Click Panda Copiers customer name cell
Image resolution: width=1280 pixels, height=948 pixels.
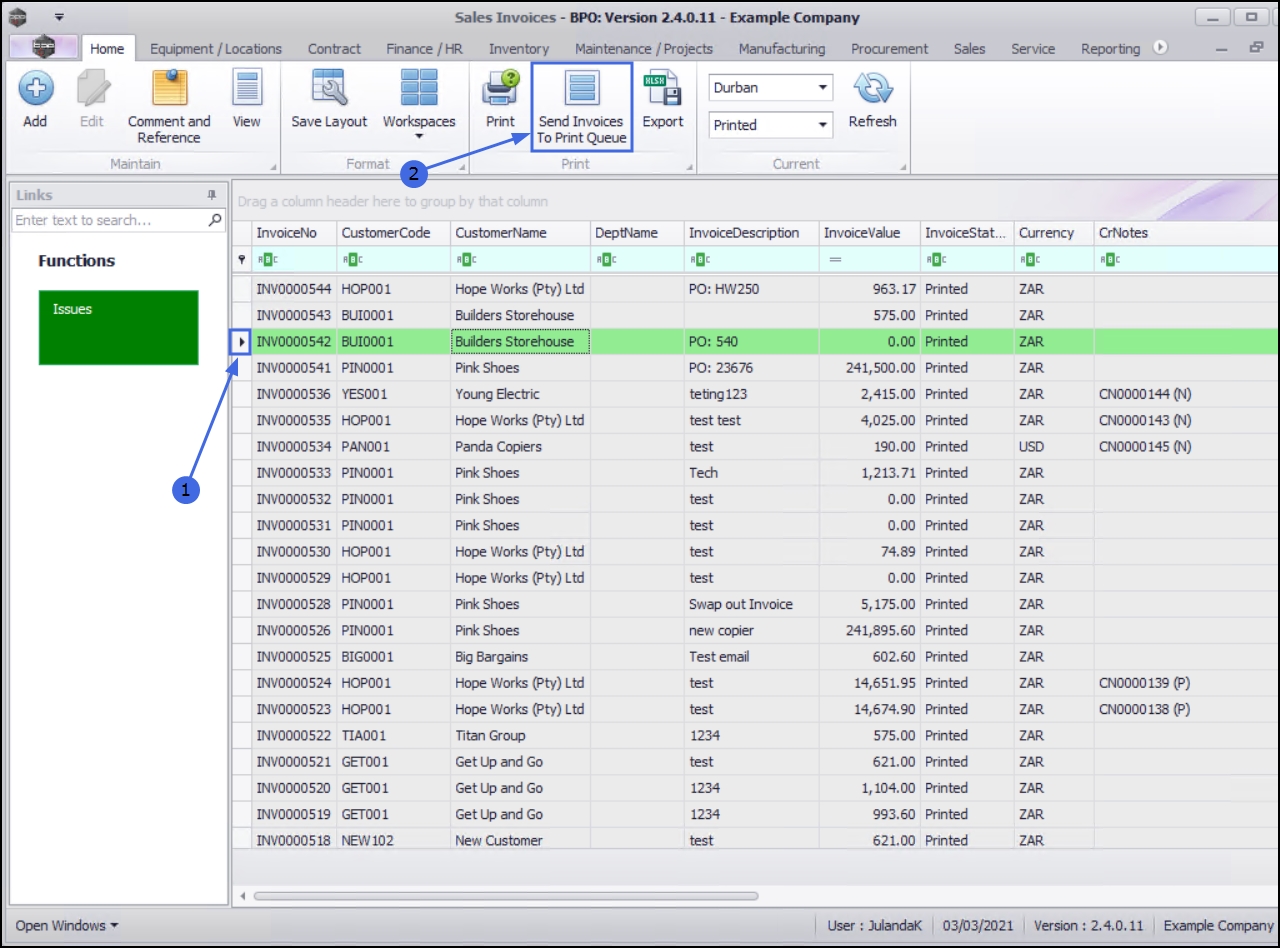[x=520, y=447]
